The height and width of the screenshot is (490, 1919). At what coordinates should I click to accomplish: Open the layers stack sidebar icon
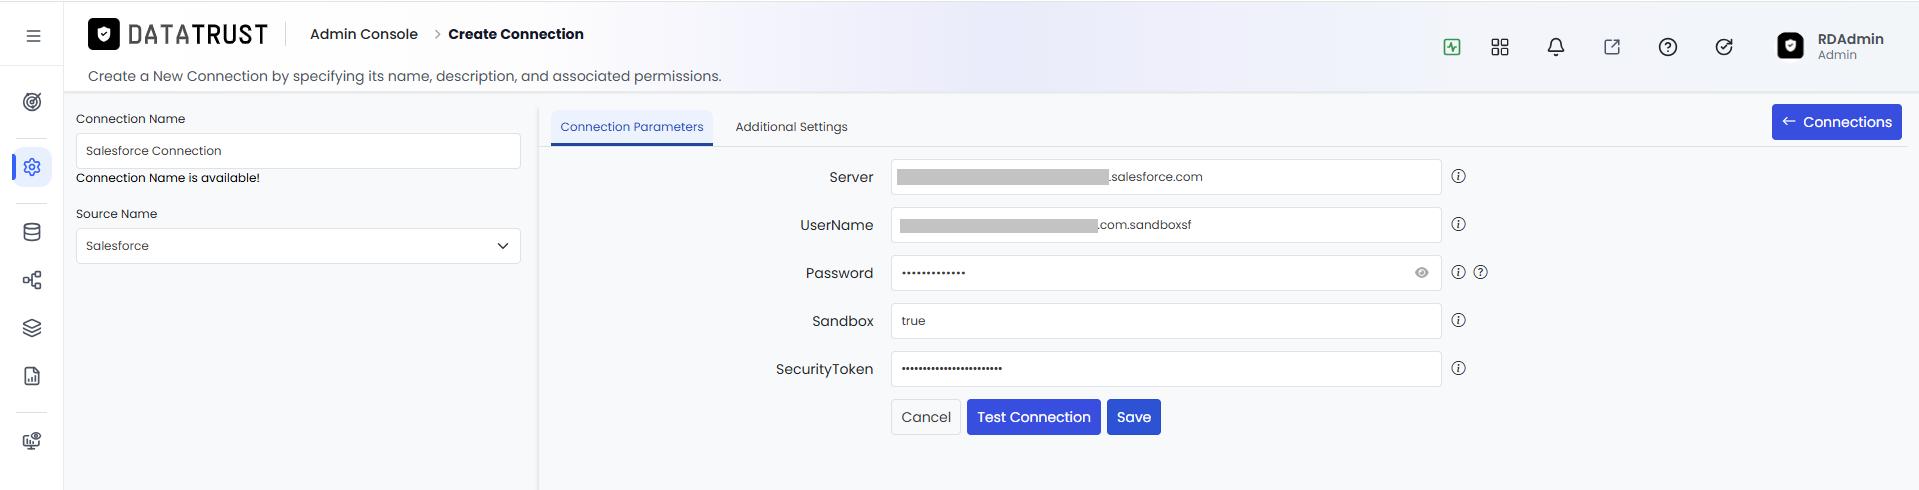[32, 328]
